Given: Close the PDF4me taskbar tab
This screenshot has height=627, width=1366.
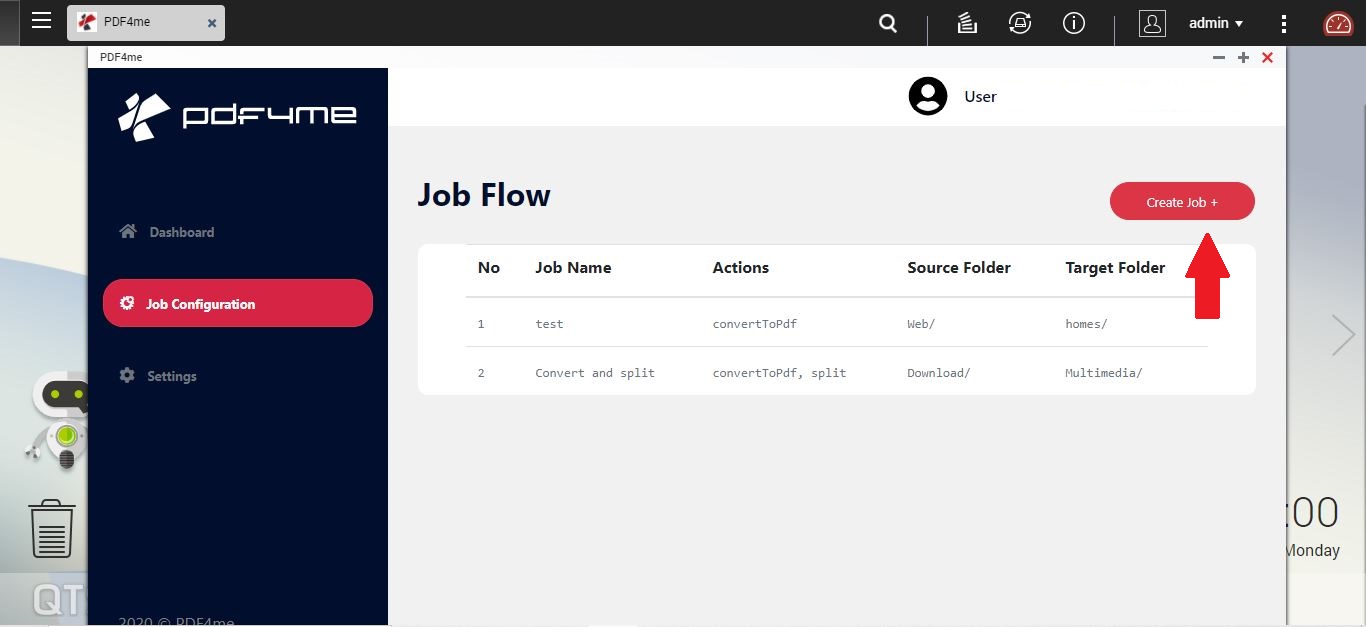Looking at the screenshot, I should click(212, 23).
